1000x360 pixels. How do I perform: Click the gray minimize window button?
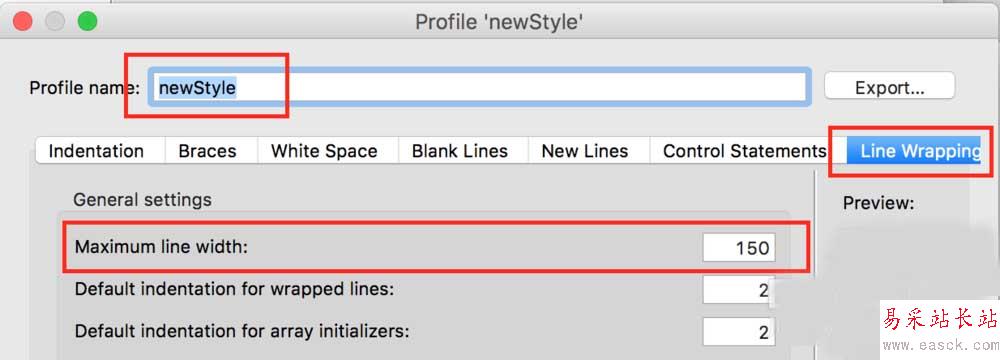tap(55, 21)
